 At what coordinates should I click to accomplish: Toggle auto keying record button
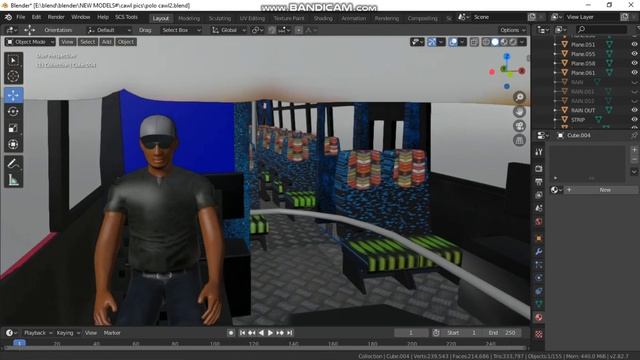pyautogui.click(x=231, y=333)
